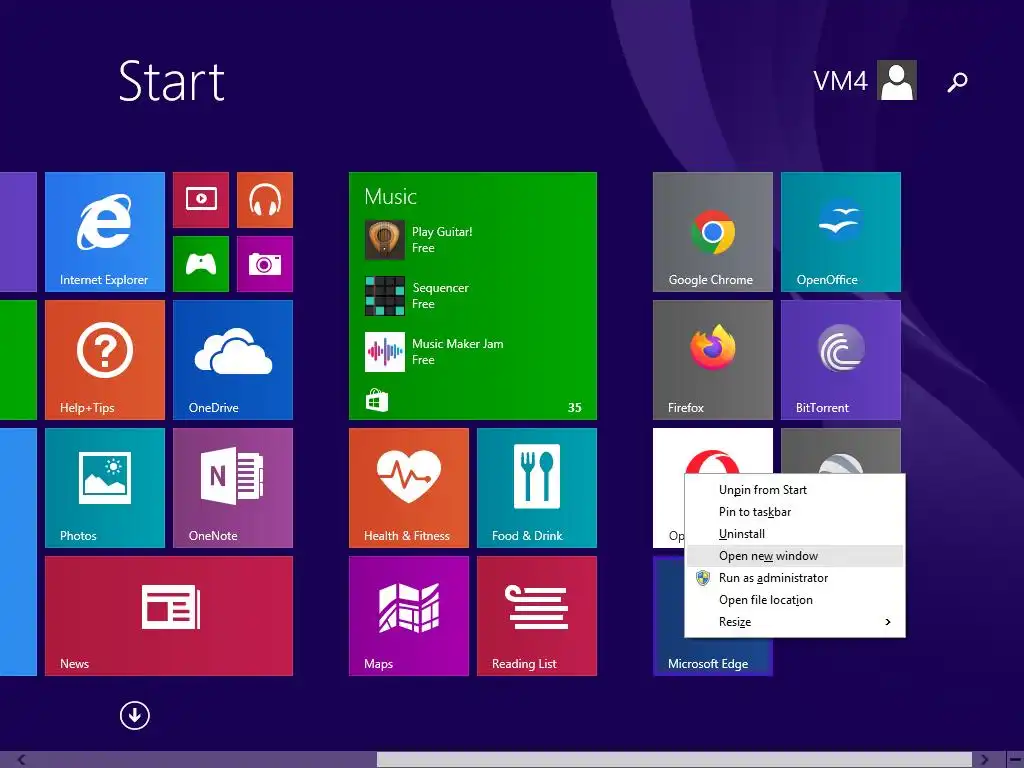Open Play Guitar! app in the Music tile

[x=419, y=240]
